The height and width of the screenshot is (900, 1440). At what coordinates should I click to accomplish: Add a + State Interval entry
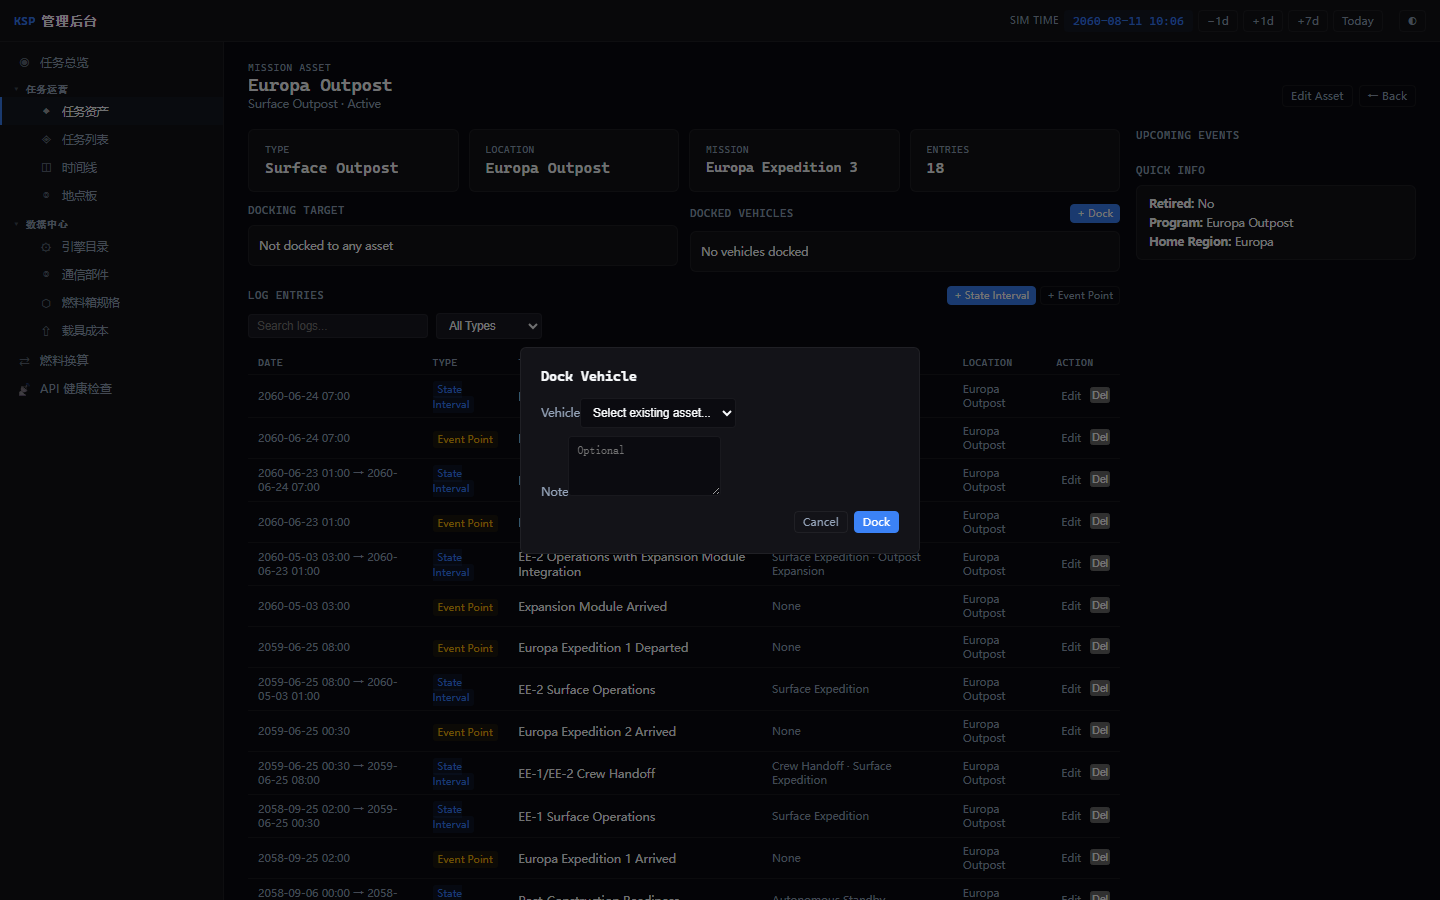coord(991,295)
